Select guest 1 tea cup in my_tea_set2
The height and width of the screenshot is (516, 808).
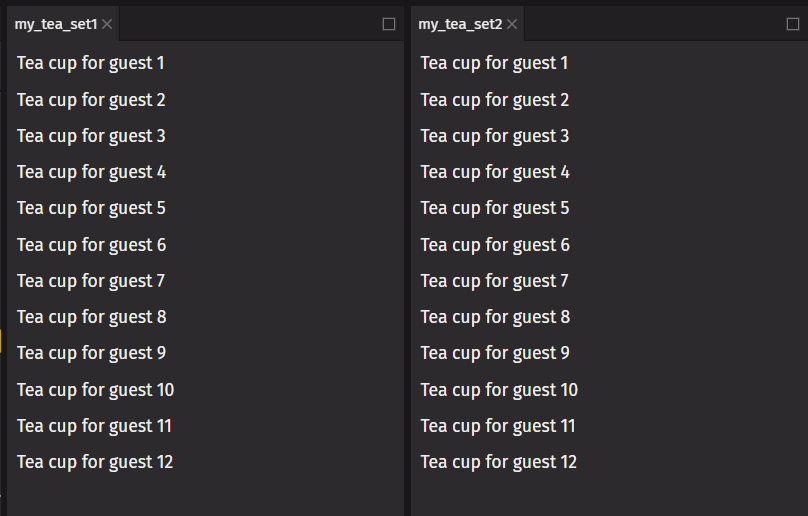495,63
